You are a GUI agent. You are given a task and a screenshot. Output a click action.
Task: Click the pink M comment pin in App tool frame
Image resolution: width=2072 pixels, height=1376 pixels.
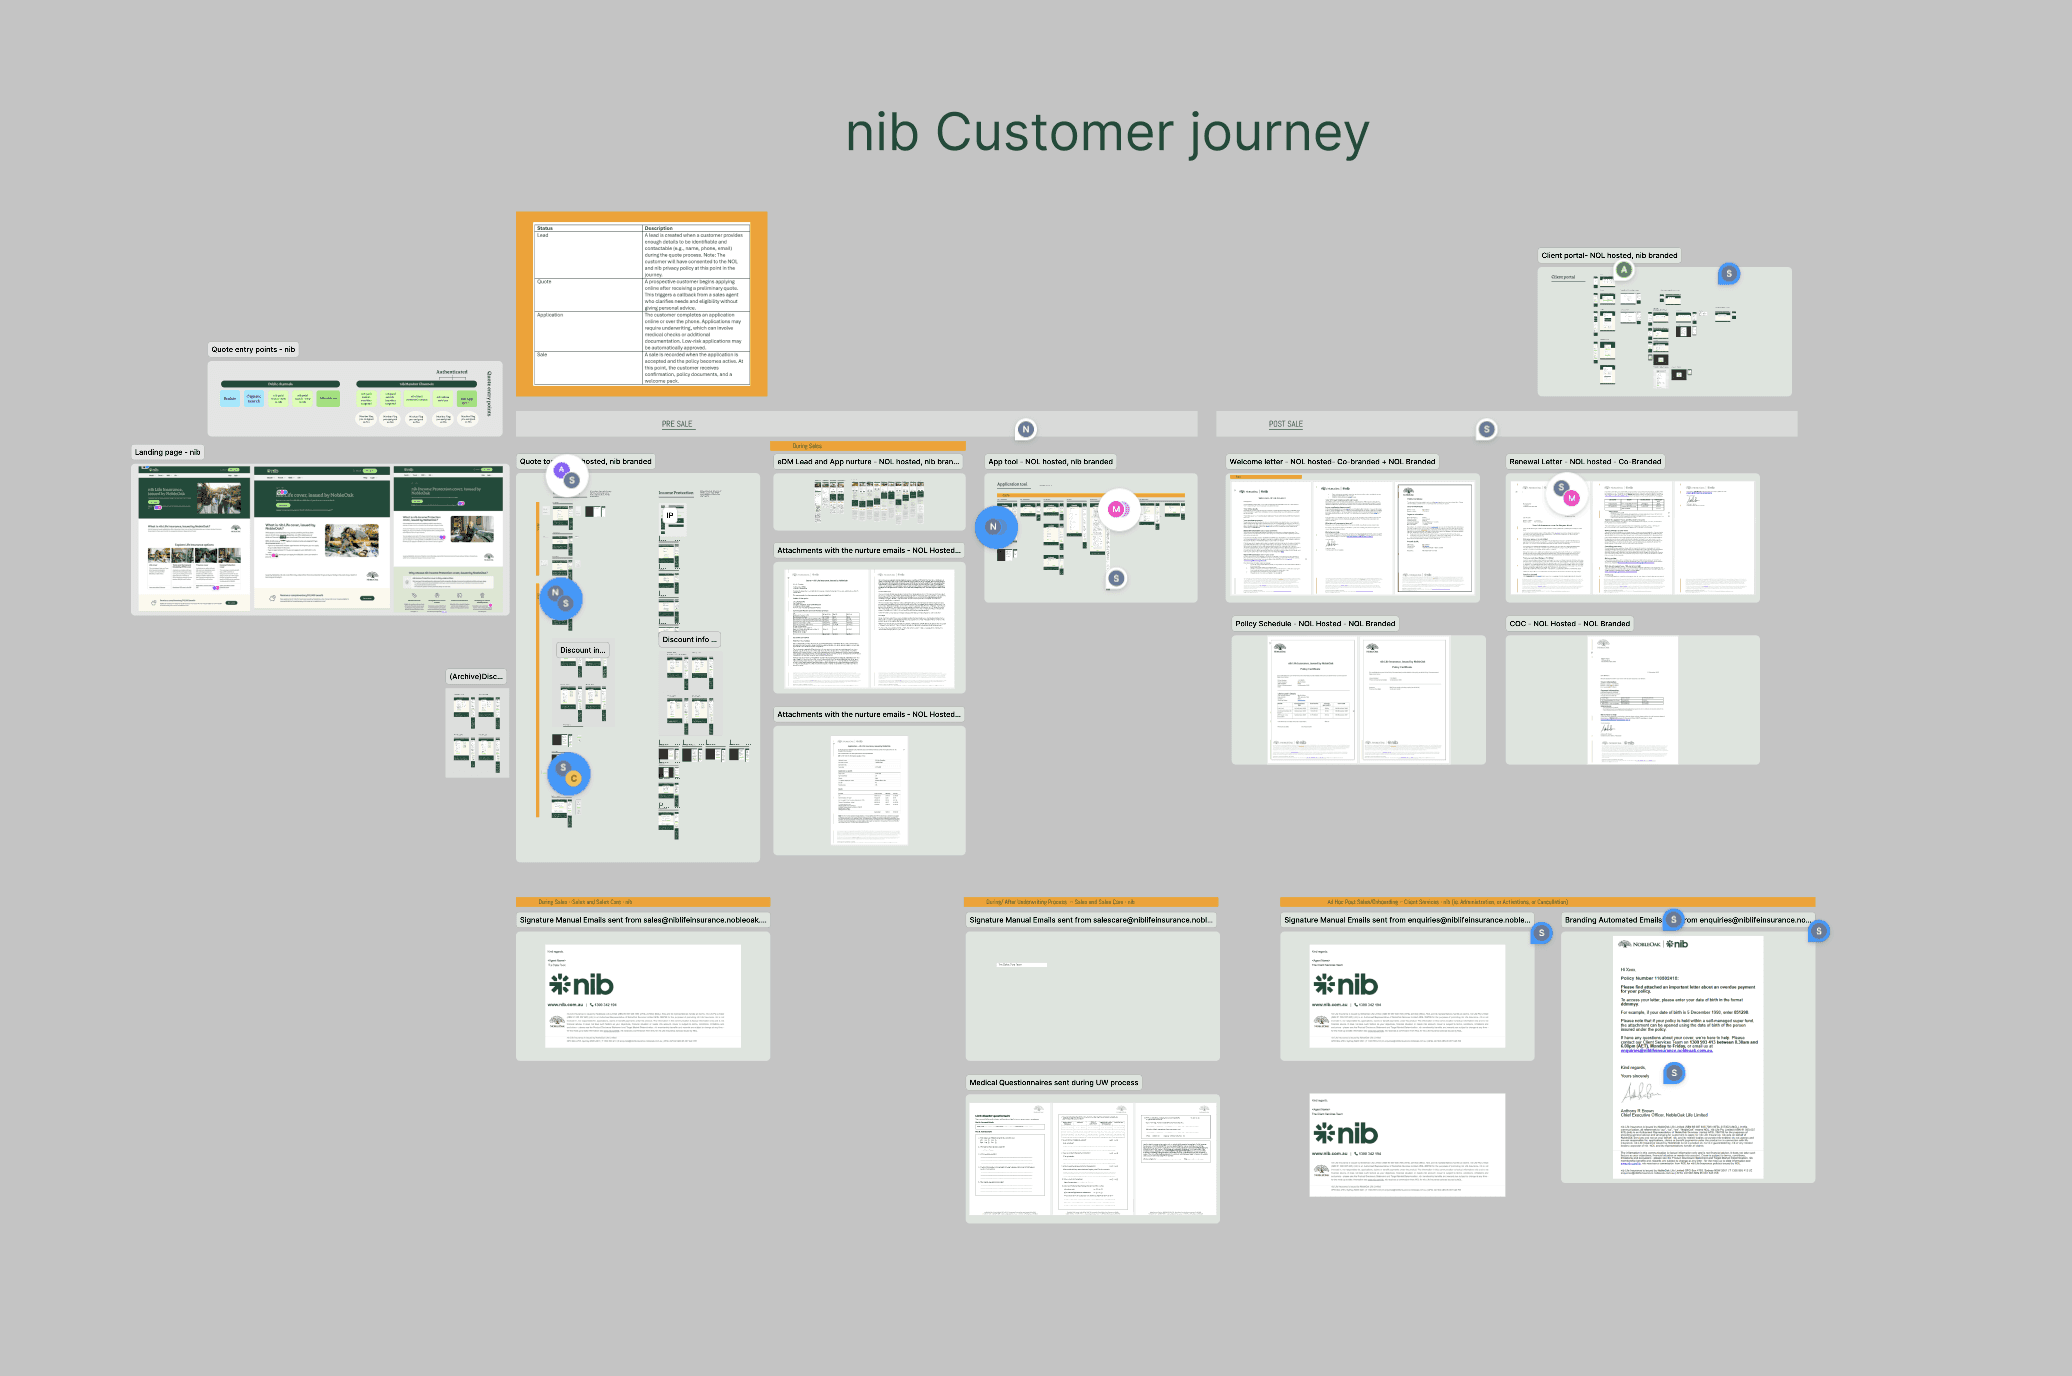pos(1117,509)
